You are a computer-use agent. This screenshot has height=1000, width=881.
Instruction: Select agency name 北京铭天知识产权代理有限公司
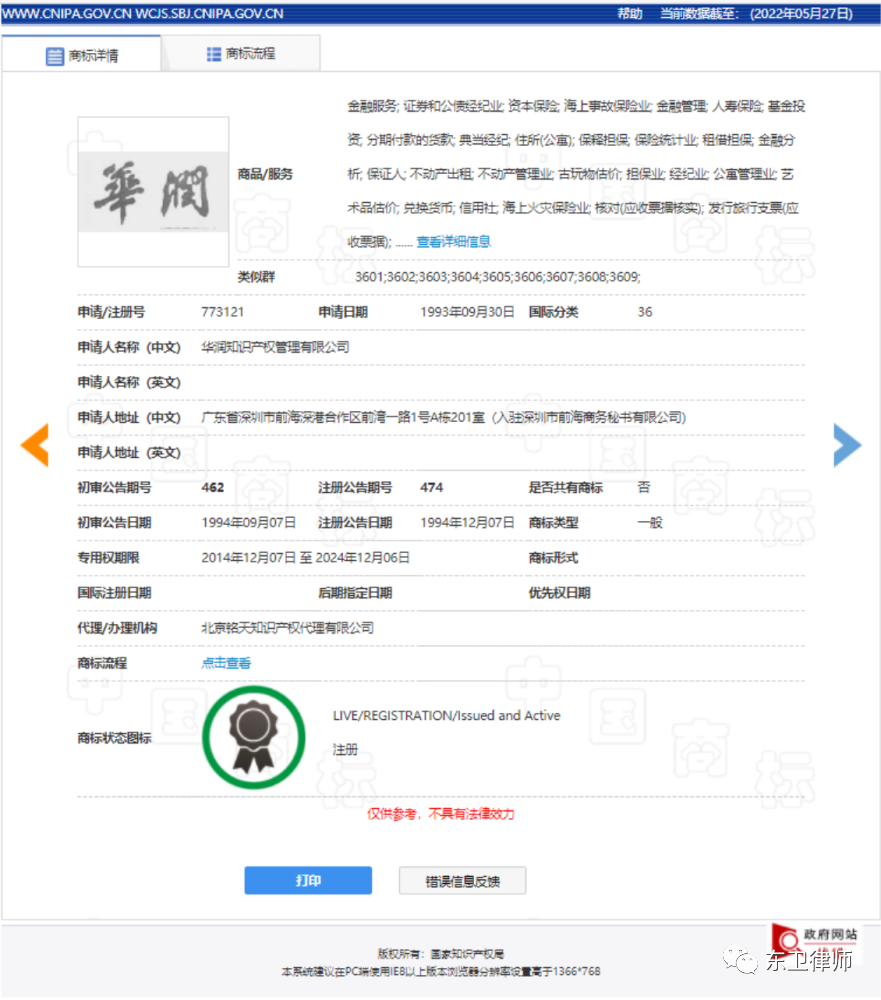288,628
